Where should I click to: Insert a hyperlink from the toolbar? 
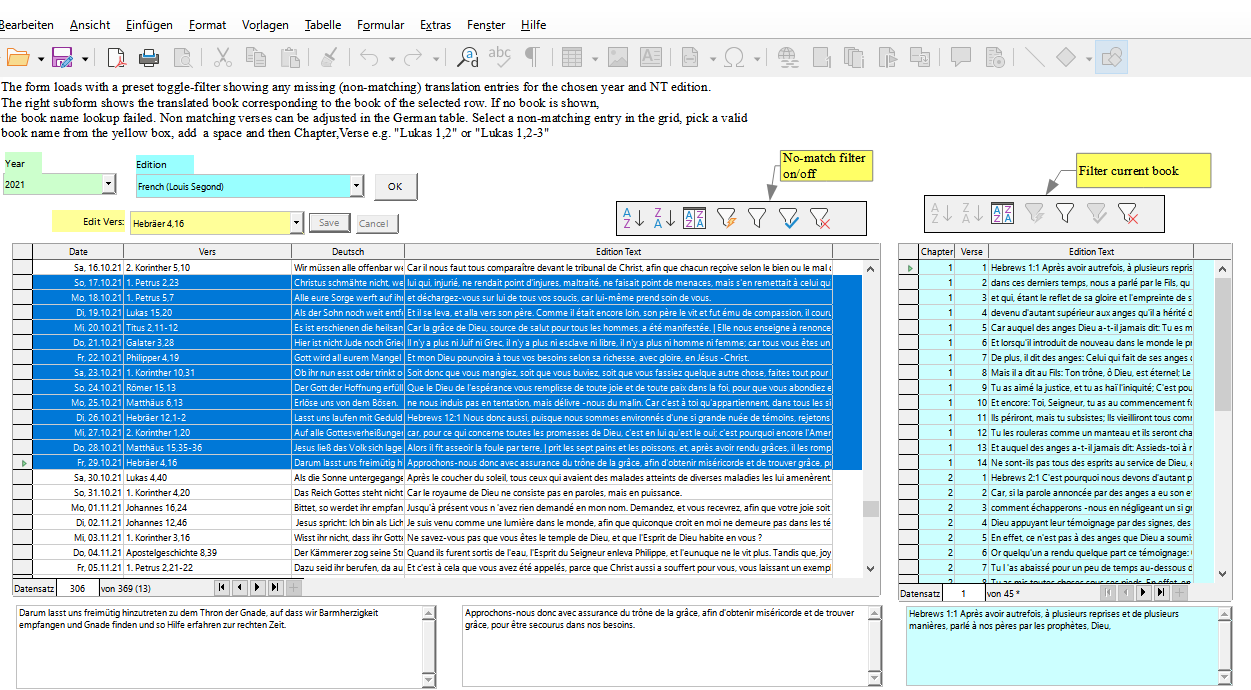(x=787, y=57)
